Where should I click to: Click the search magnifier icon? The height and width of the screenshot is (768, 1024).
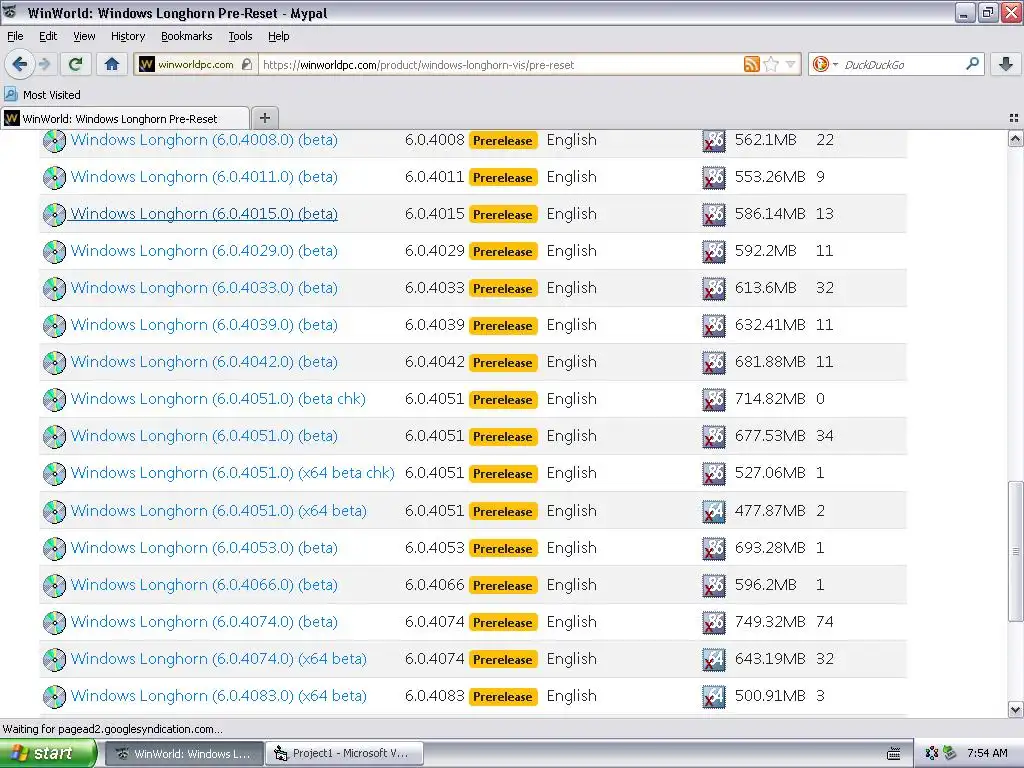click(x=972, y=64)
